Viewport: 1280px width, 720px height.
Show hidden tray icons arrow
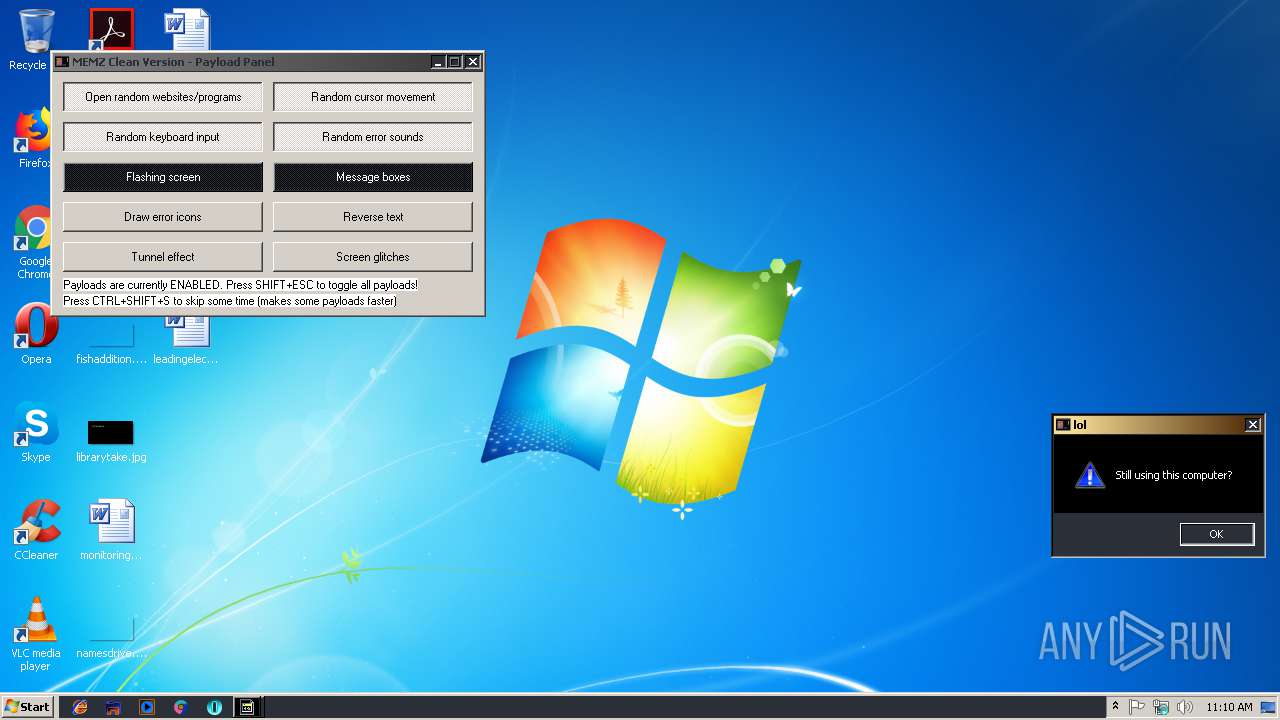coord(1115,707)
